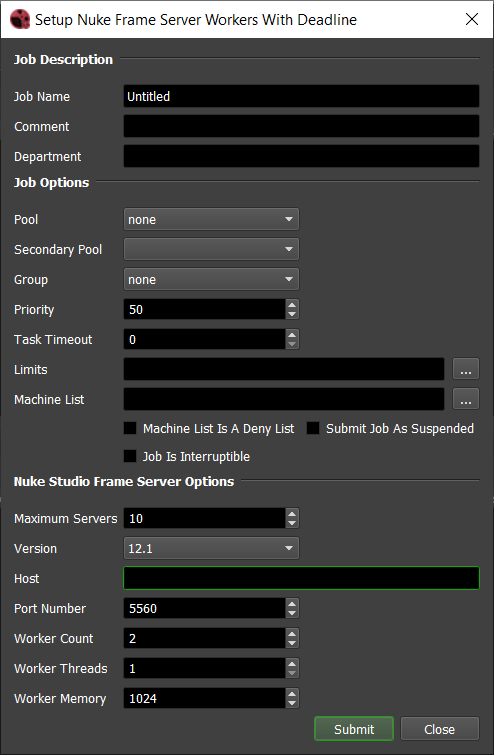The height and width of the screenshot is (755, 494).
Task: Focus the Host input field
Action: tap(301, 578)
